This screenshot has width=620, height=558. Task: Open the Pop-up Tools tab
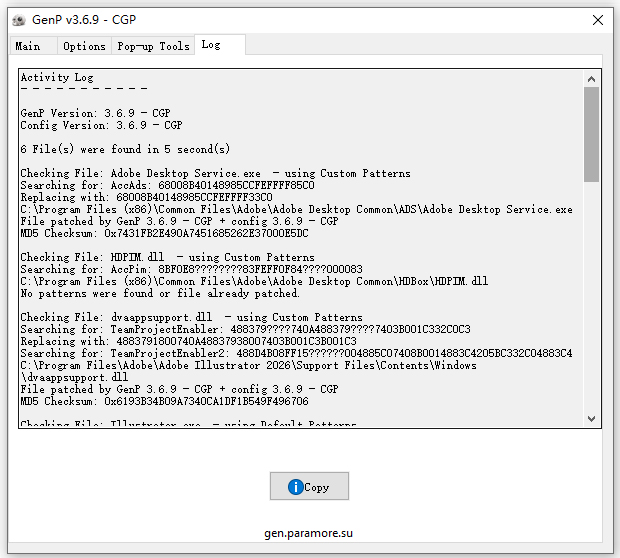153,46
